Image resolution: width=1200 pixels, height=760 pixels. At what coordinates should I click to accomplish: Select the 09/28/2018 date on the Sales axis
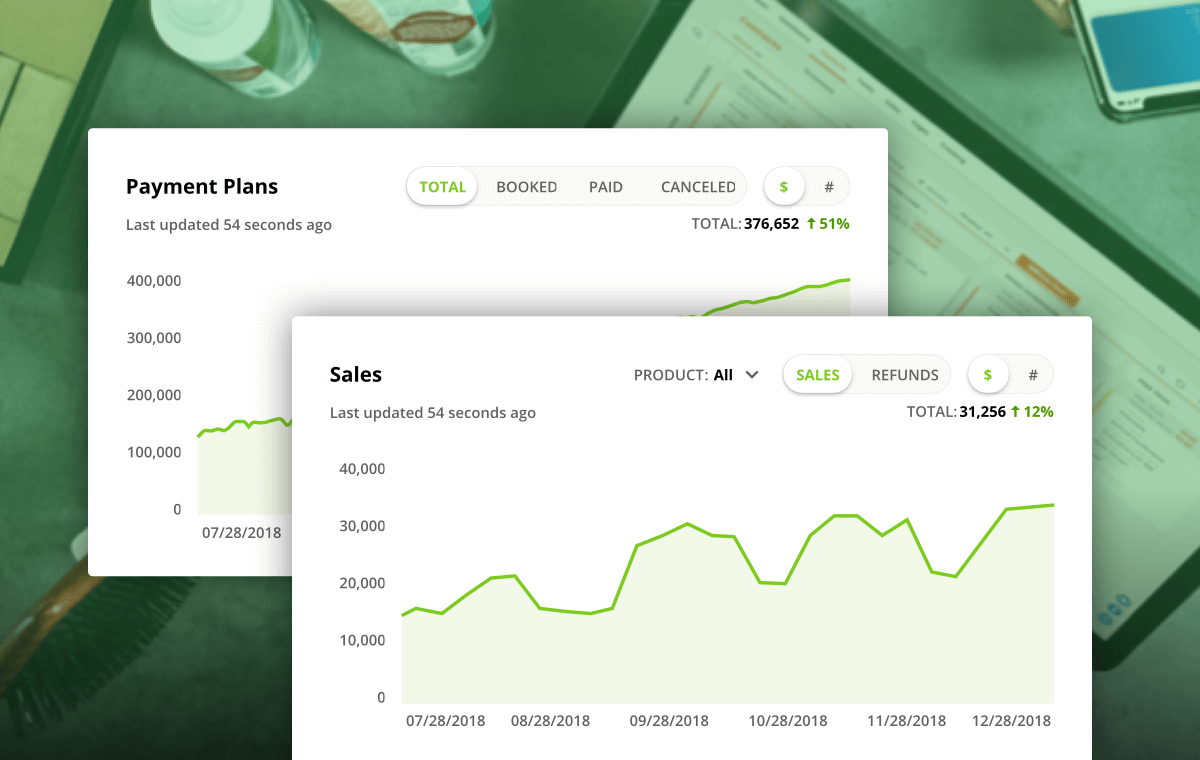click(x=669, y=721)
